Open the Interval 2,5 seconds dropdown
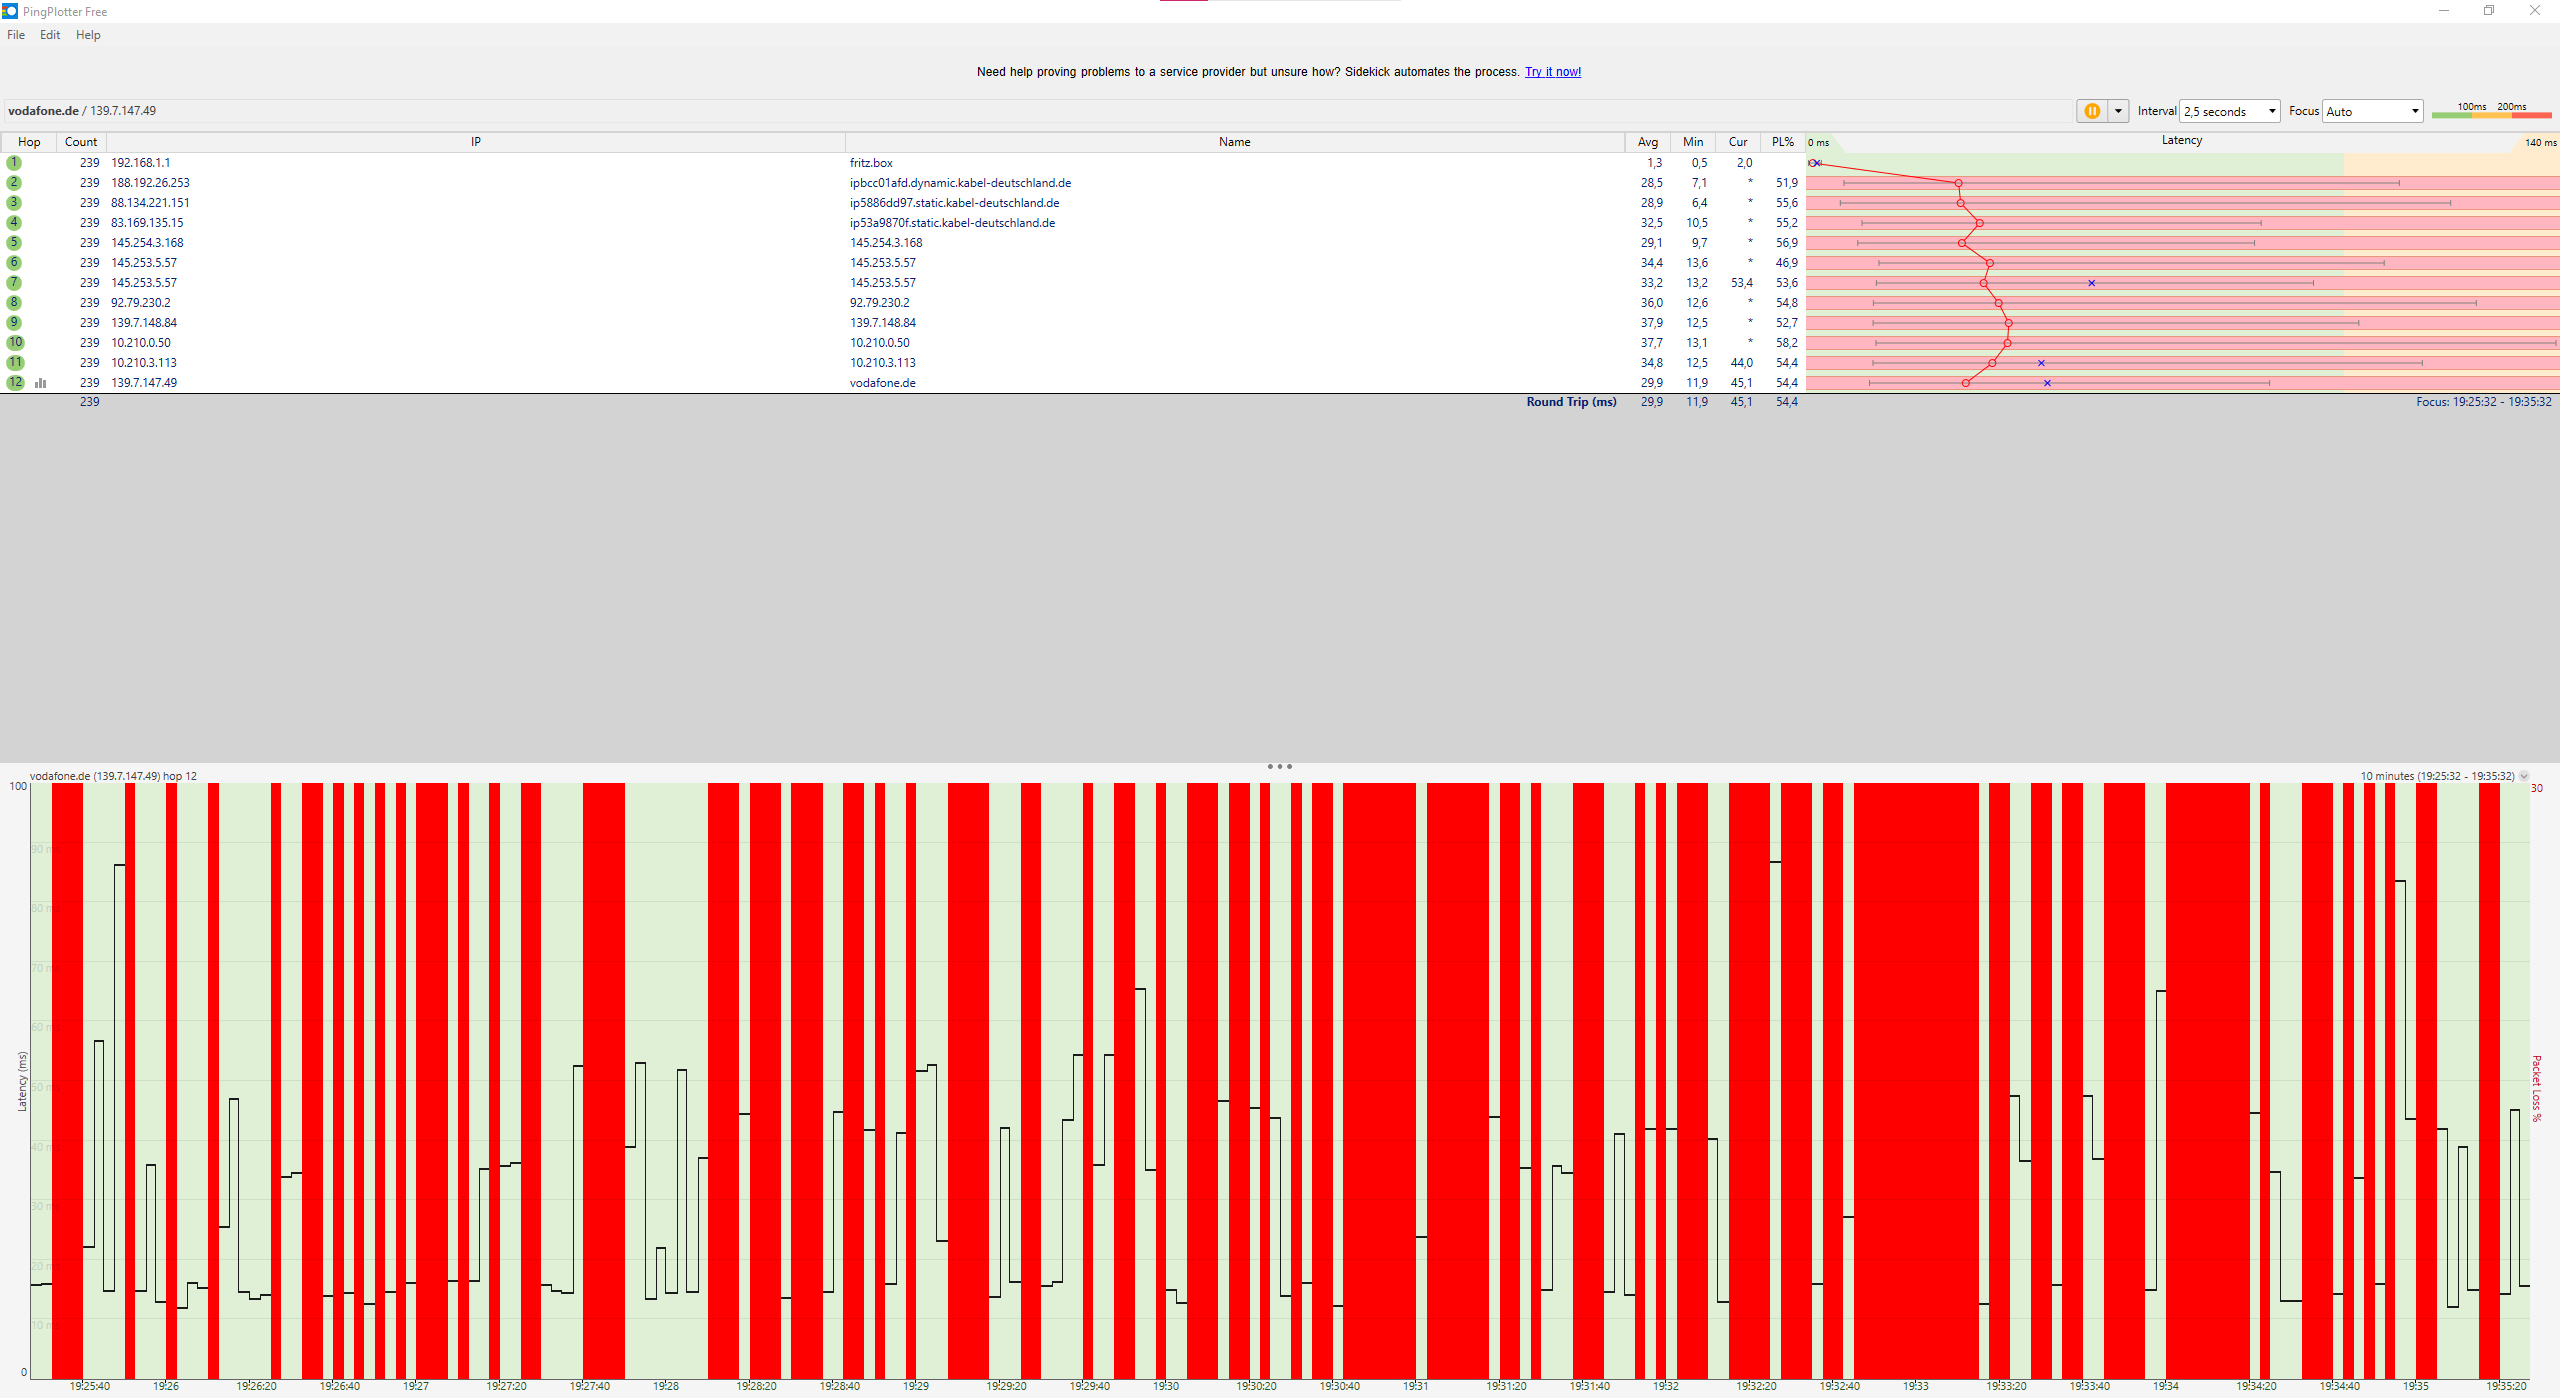The width and height of the screenshot is (2560, 1398). click(2229, 111)
